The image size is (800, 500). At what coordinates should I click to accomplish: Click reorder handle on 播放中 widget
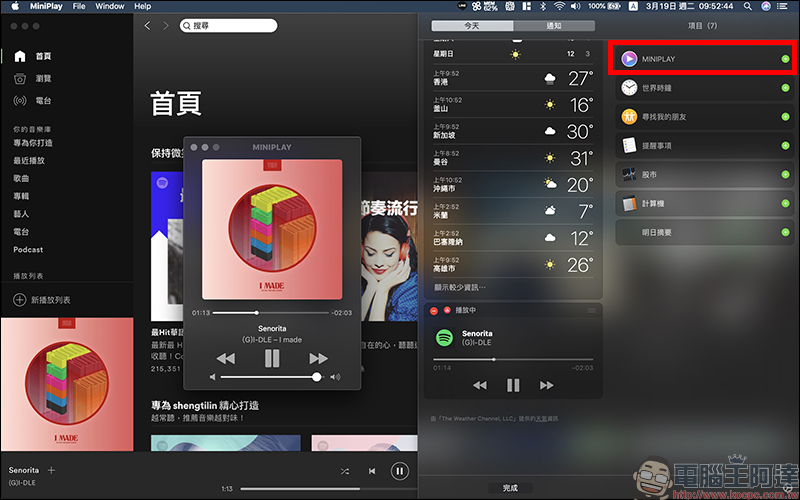pos(591,310)
